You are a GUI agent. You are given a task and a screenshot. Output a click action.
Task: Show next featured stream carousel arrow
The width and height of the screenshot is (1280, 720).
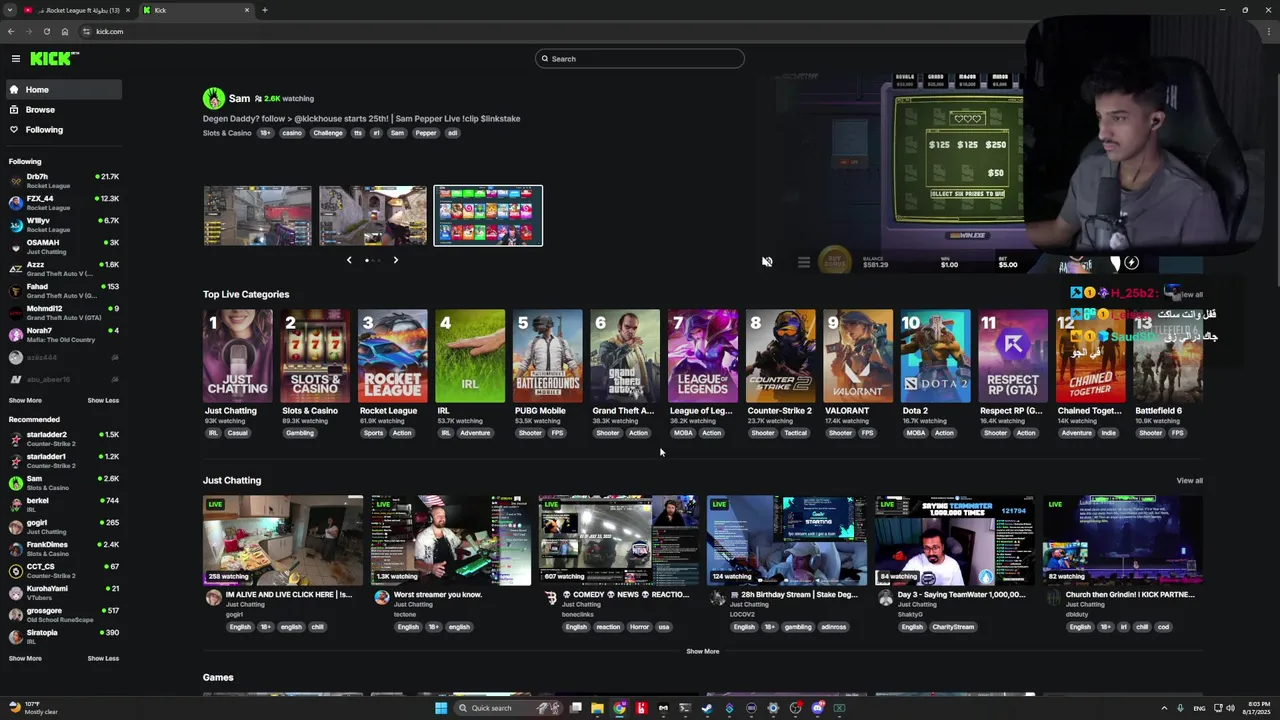[395, 260]
